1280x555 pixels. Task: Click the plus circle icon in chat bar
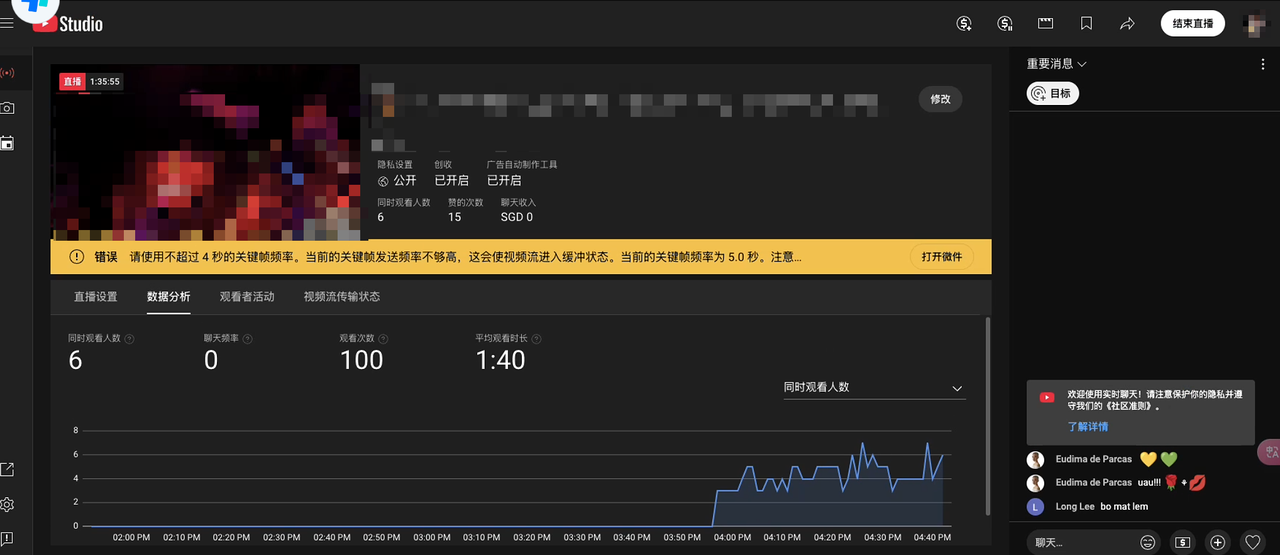coord(1217,542)
